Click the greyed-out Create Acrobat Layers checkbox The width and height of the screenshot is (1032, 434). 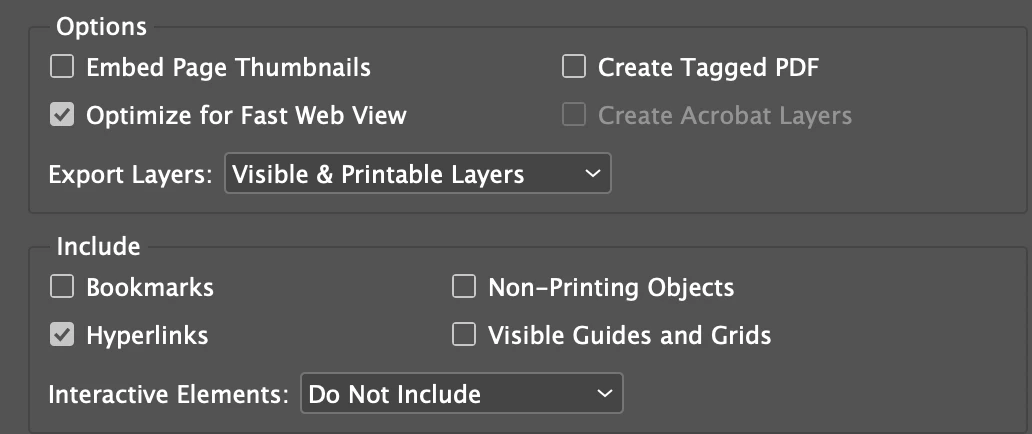tap(573, 115)
